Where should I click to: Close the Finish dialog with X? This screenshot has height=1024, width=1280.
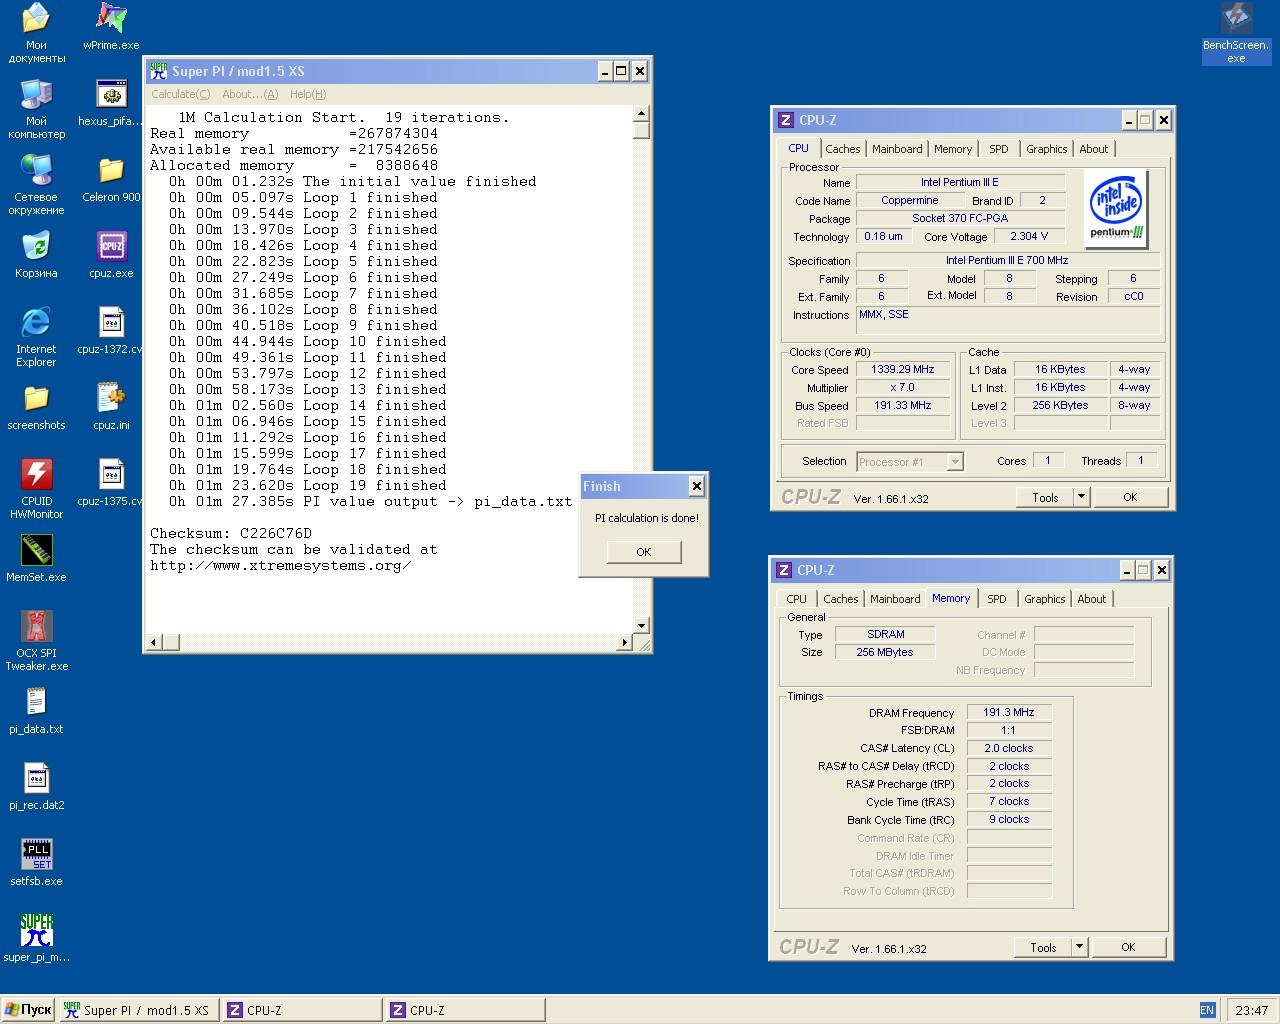[697, 486]
